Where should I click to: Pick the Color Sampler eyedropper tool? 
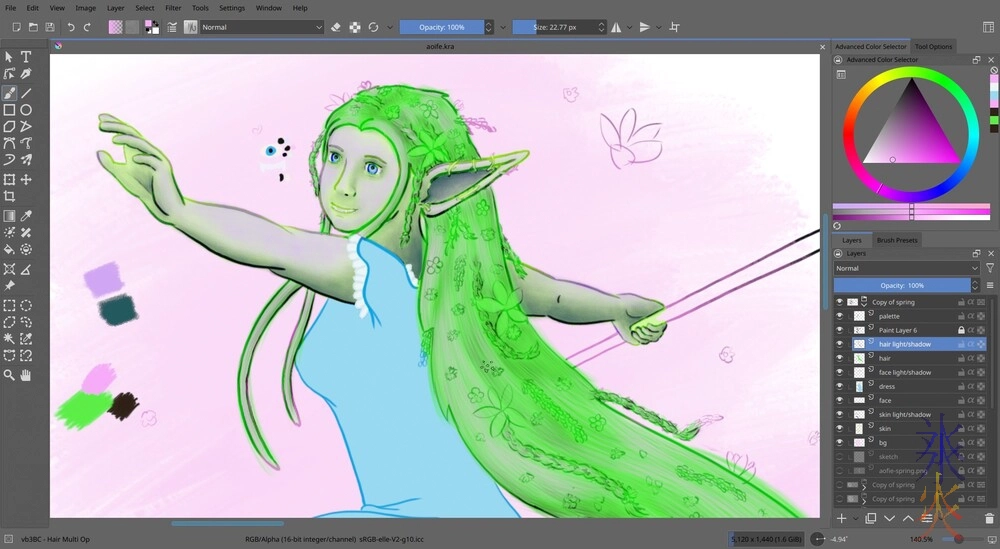[x=26, y=215]
